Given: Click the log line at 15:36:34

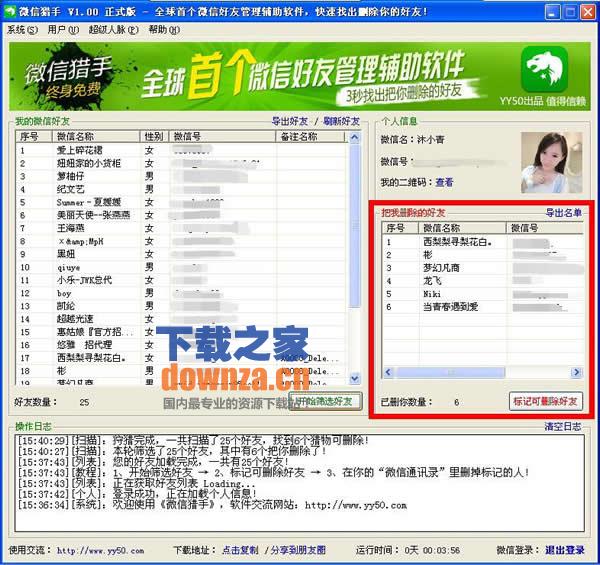Looking at the screenshot, I should [212, 505].
